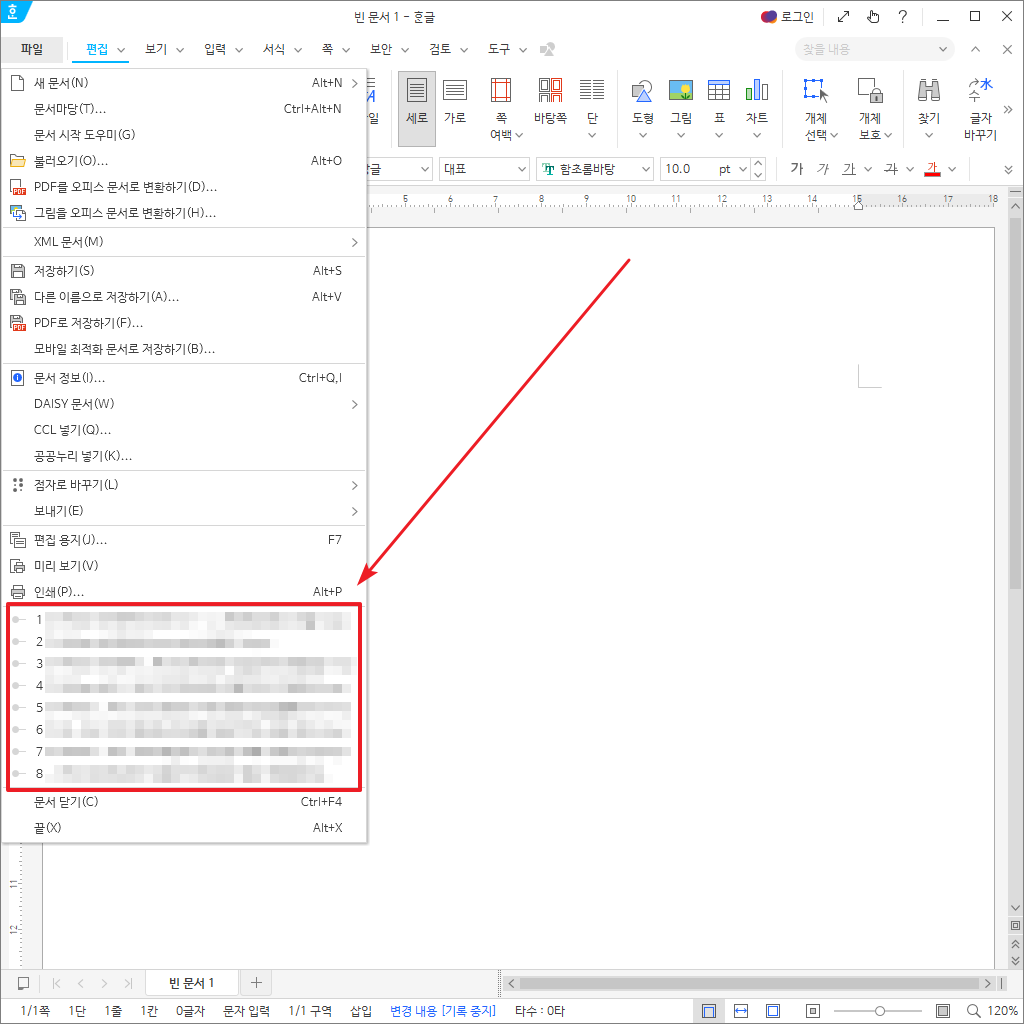The width and height of the screenshot is (1024, 1024).
Task: Select the 세로 page orientation icon
Action: point(417,108)
